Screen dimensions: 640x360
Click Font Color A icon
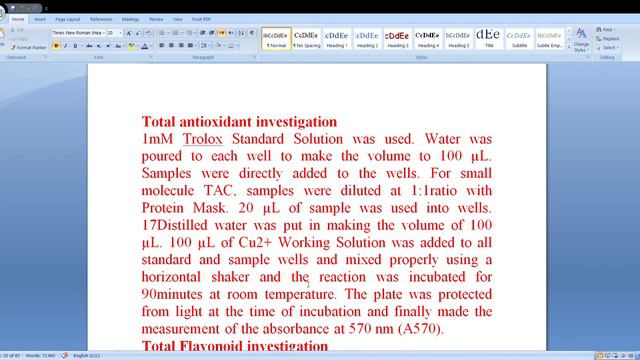[144, 46]
